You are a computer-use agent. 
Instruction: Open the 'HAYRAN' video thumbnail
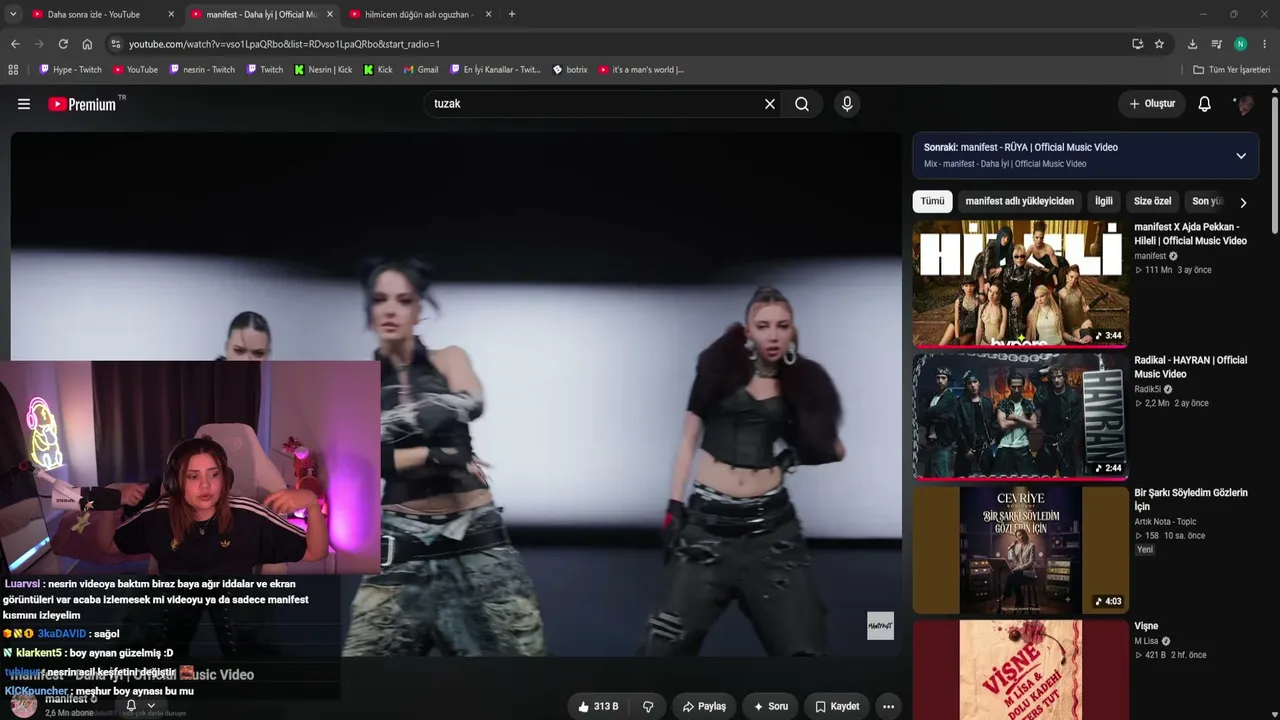point(1021,416)
